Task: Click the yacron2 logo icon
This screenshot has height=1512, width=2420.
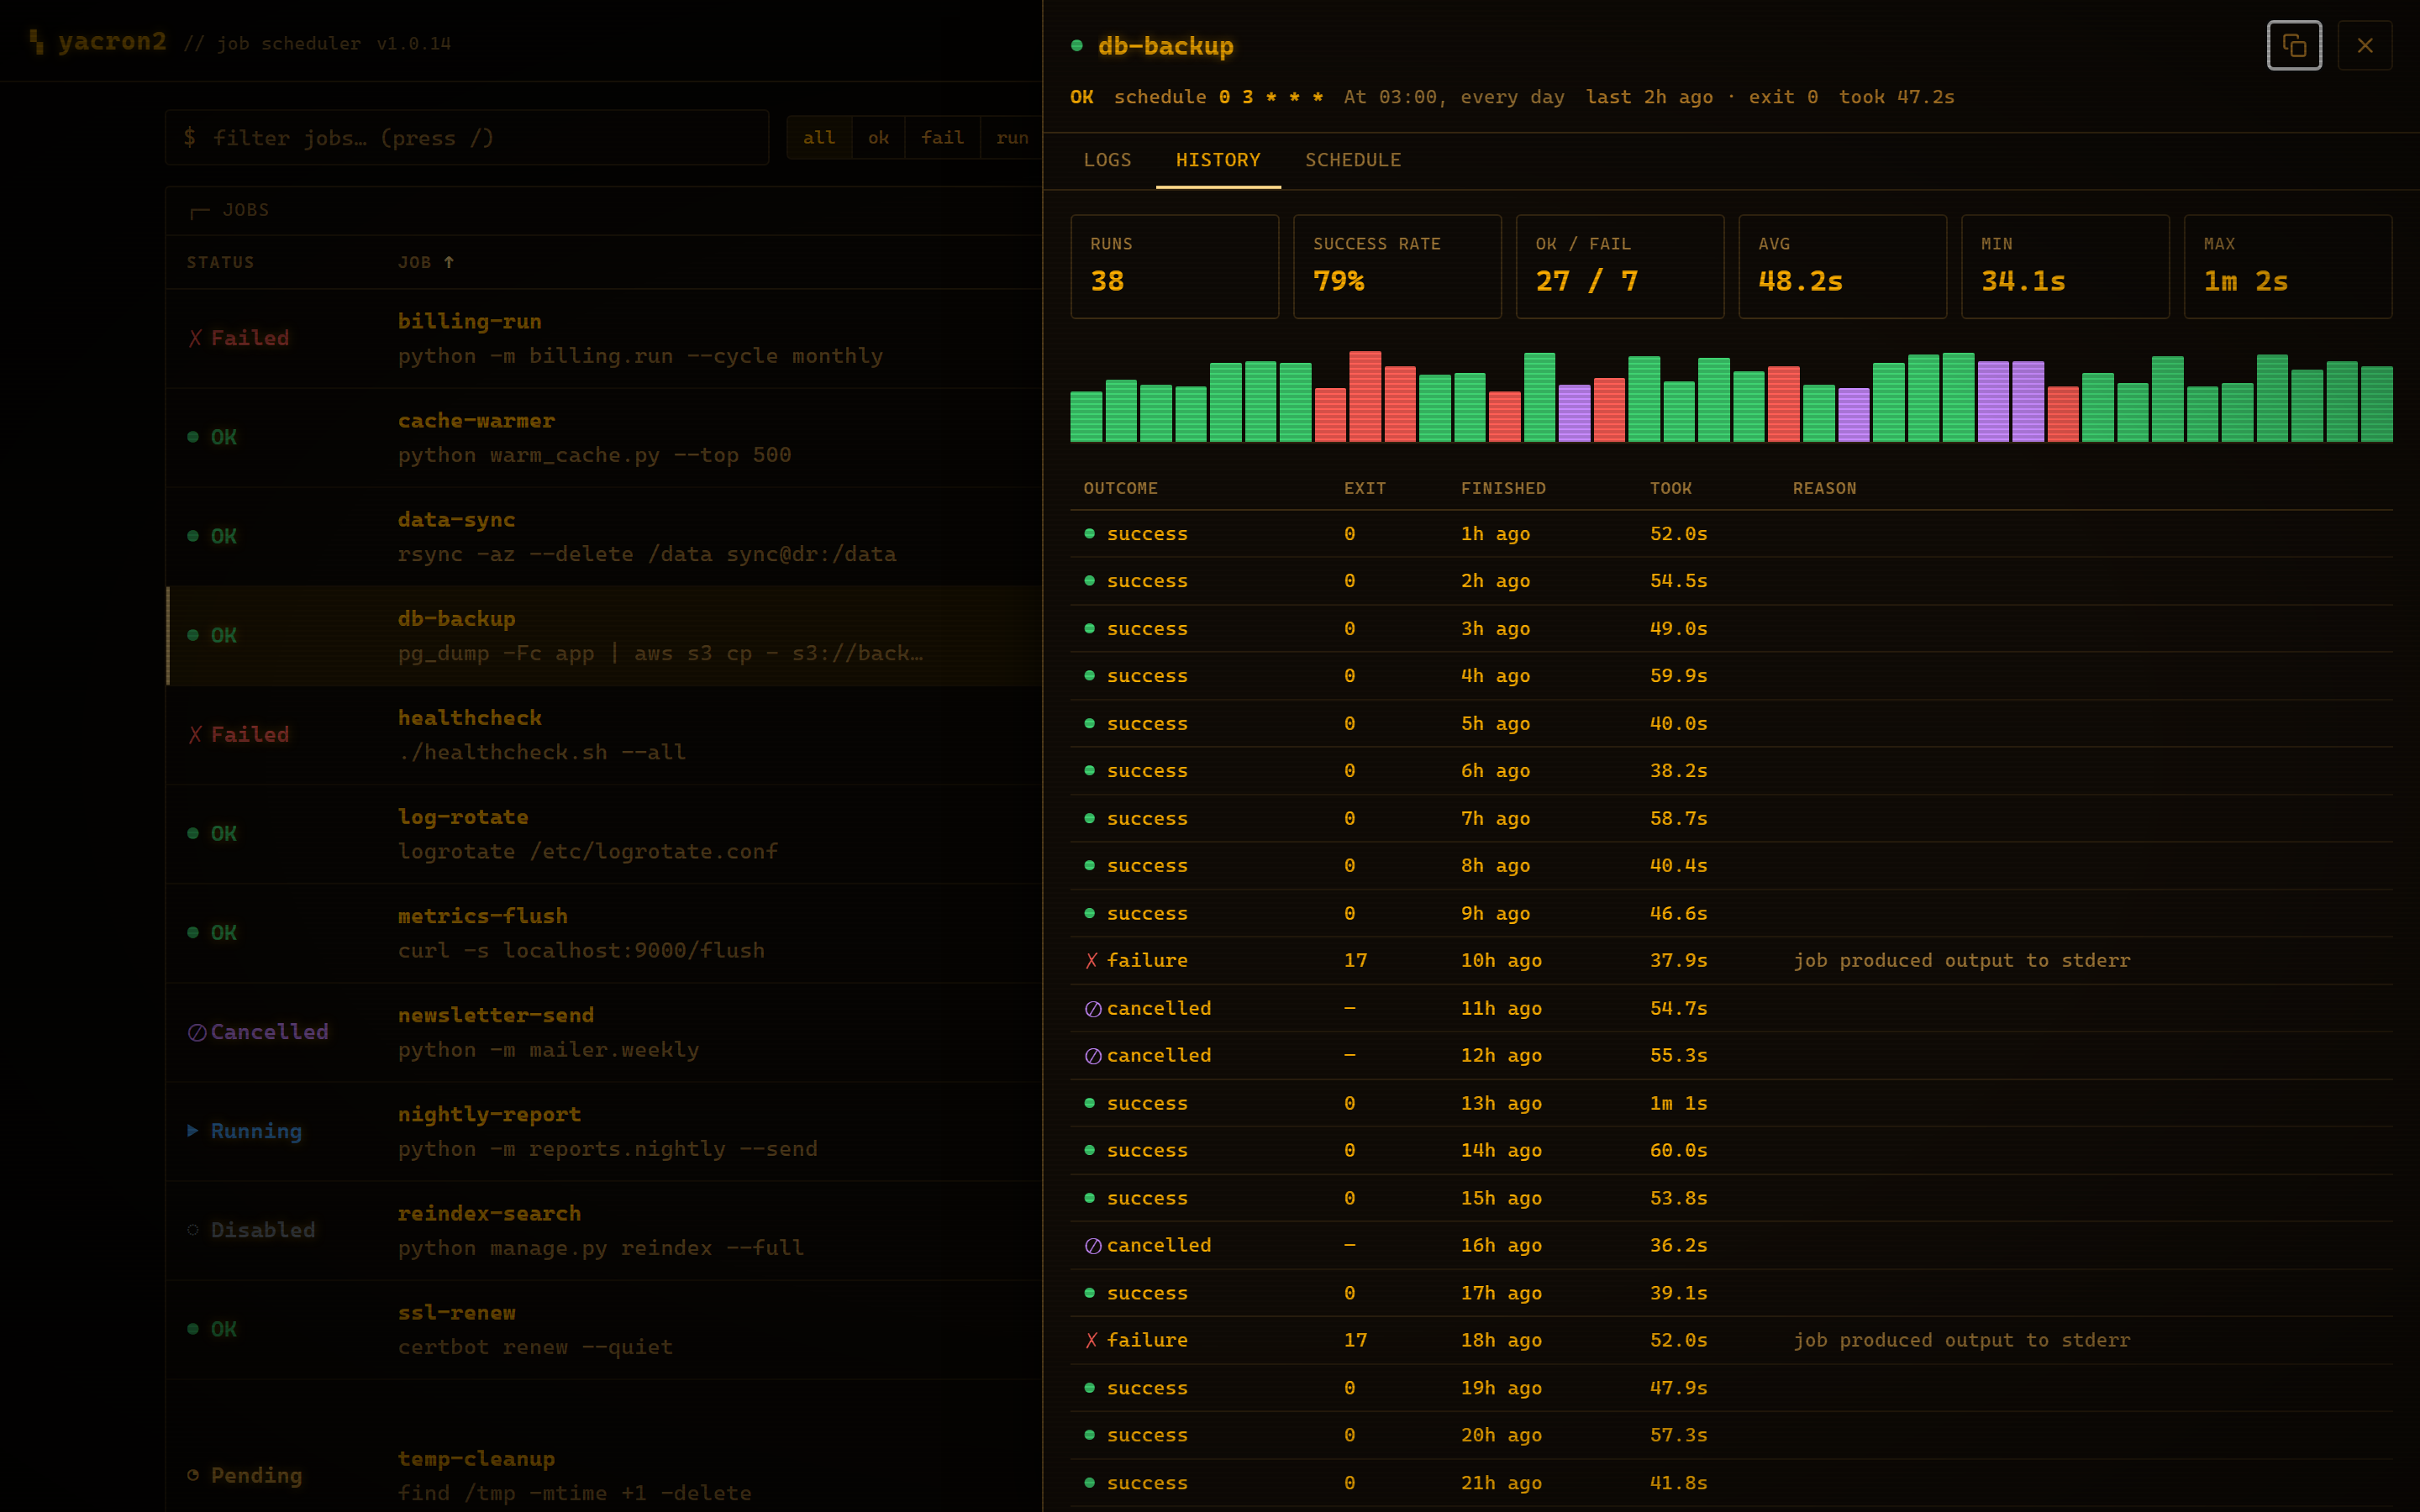Action: [x=37, y=41]
